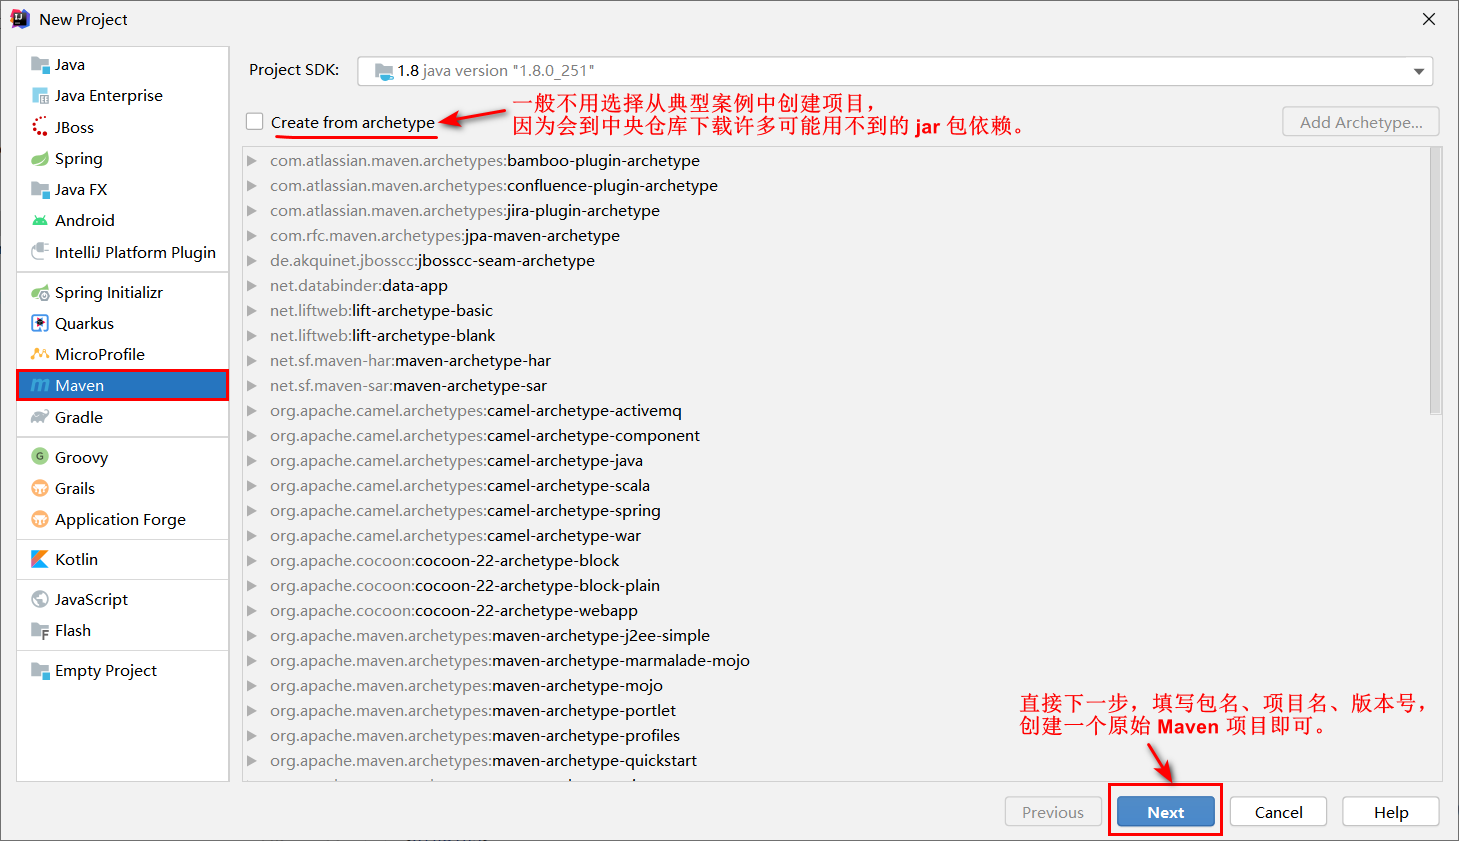Select camel-archetype-spring row
The image size is (1459, 841).
(x=836, y=510)
